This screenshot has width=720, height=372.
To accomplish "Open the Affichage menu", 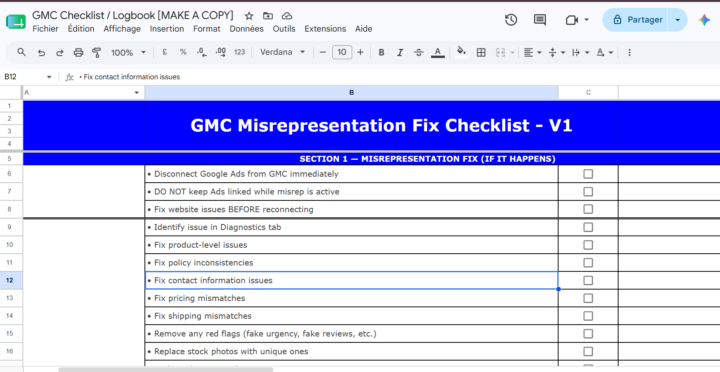I will [122, 29].
